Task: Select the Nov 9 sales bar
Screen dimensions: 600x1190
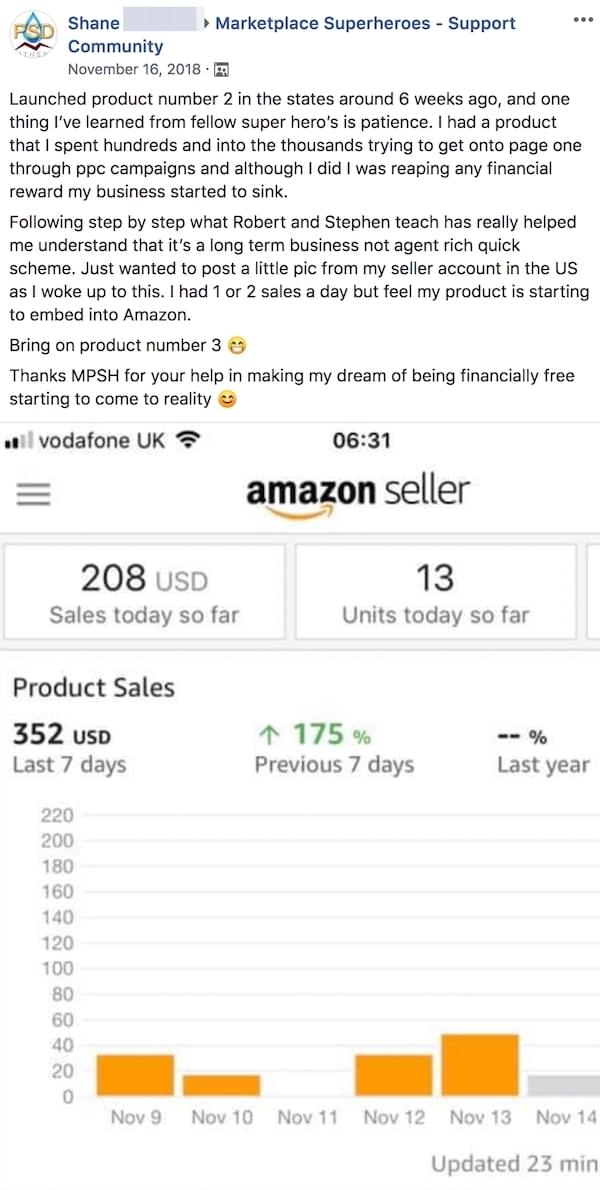Action: (135, 1075)
